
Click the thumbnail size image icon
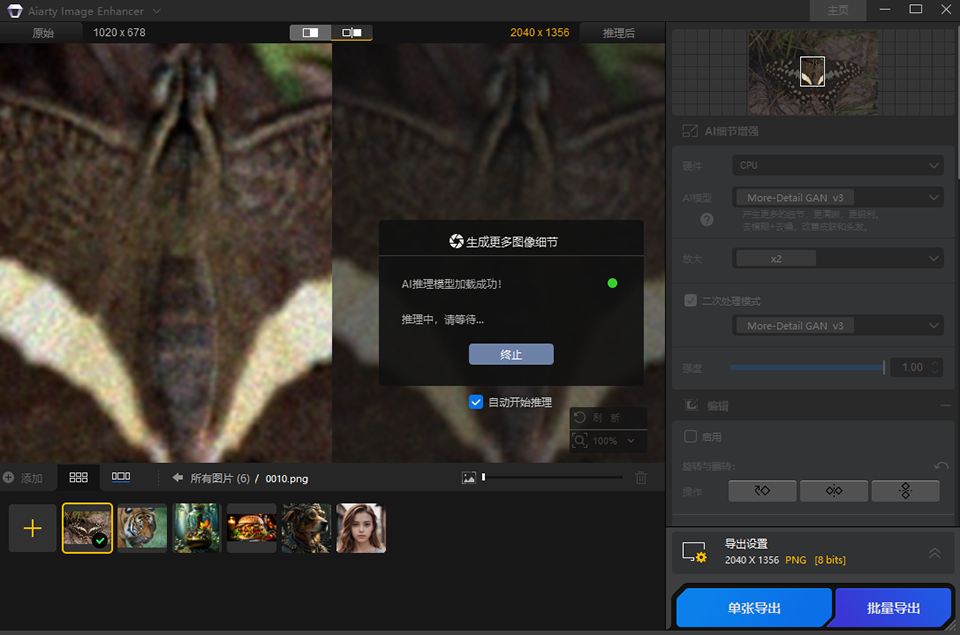point(468,478)
